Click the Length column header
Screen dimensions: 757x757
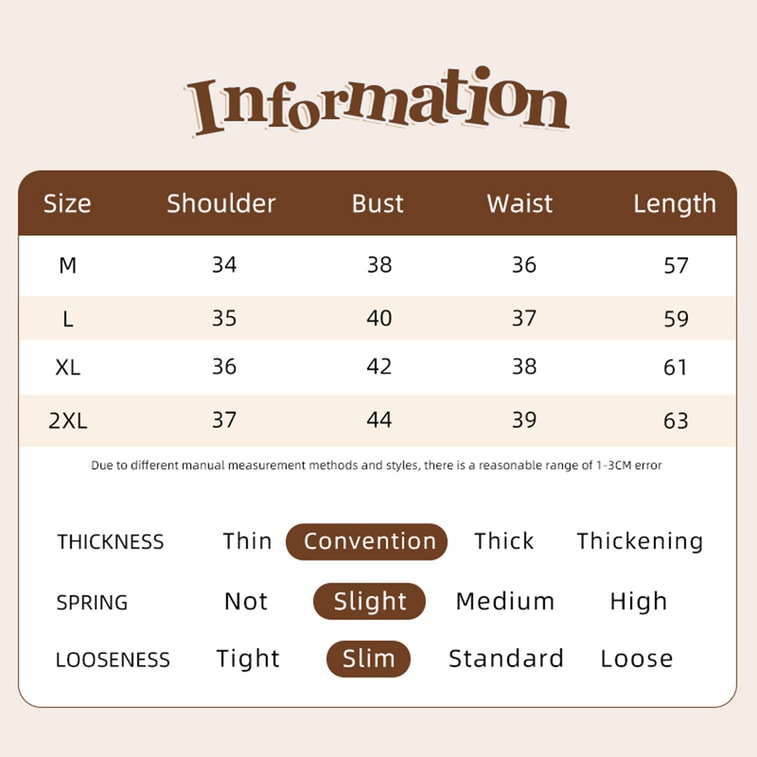click(674, 204)
